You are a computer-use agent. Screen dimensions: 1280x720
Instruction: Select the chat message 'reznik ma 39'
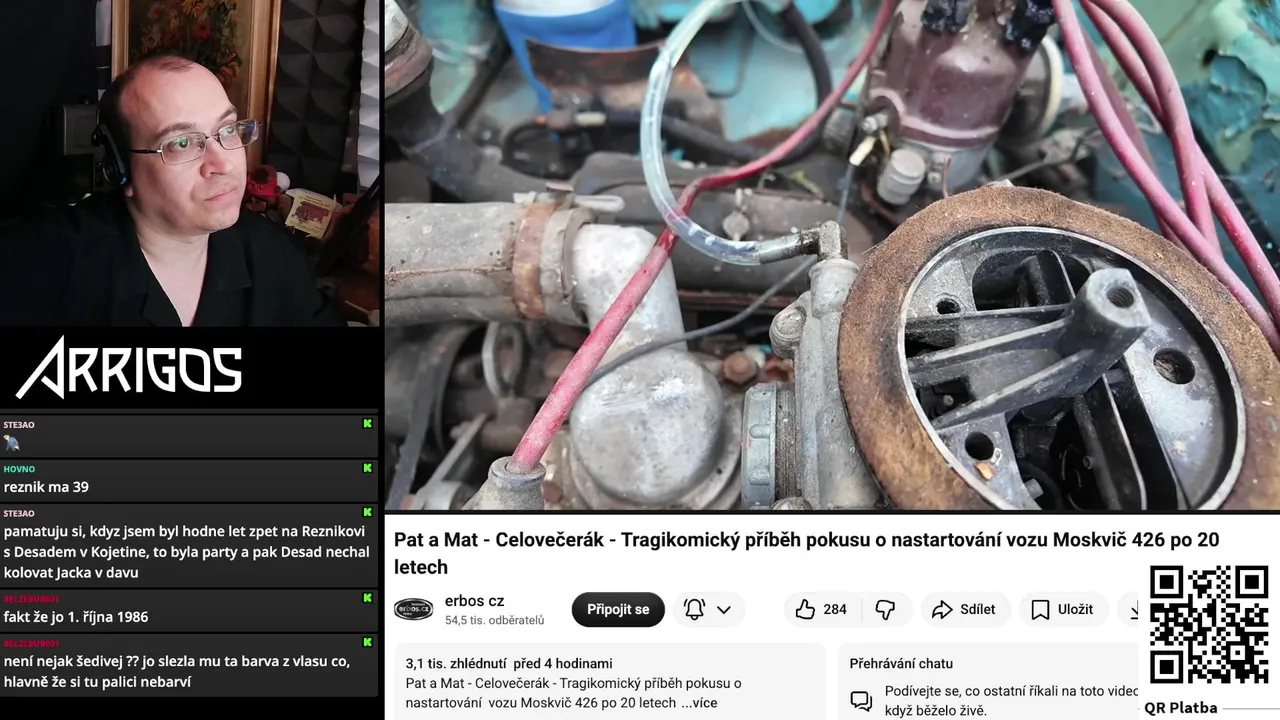[46, 487]
